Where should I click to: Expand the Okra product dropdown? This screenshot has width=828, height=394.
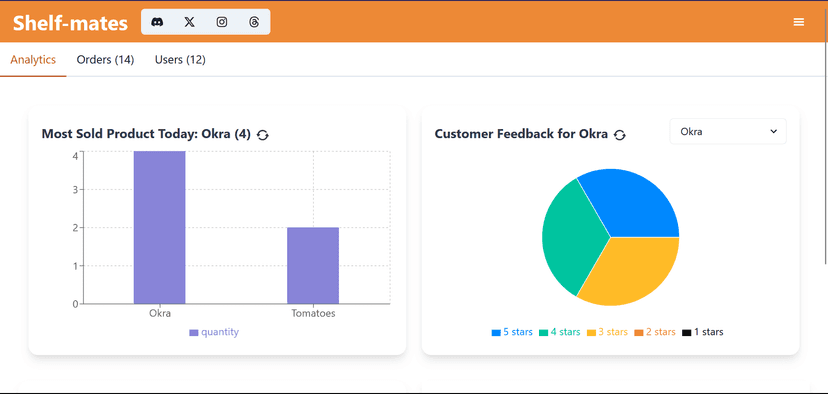click(728, 132)
